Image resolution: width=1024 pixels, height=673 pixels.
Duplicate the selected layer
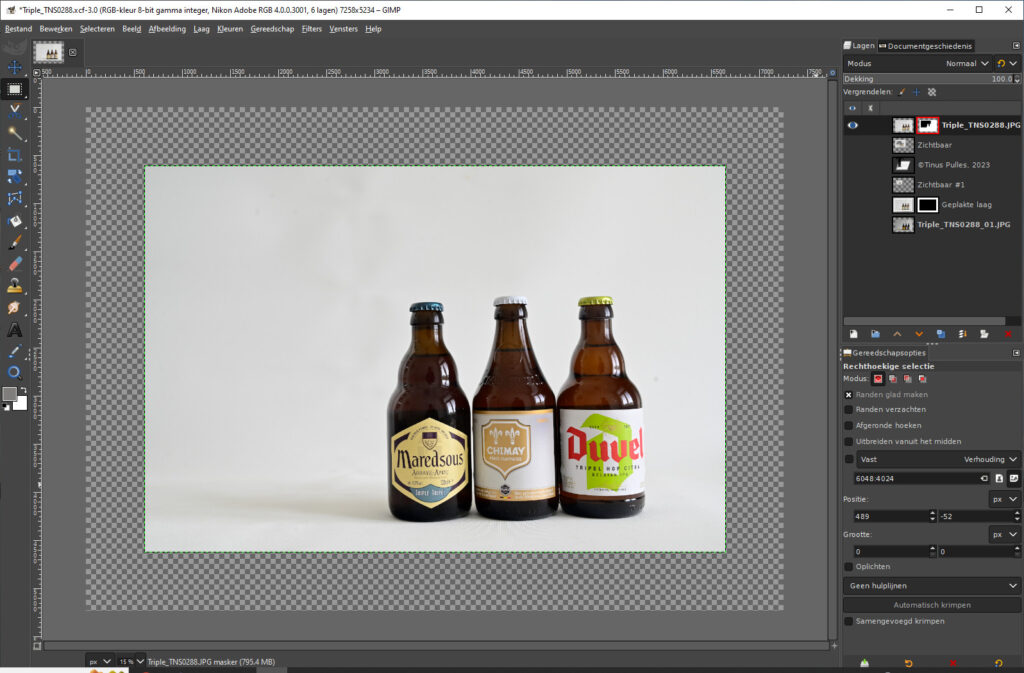(940, 334)
